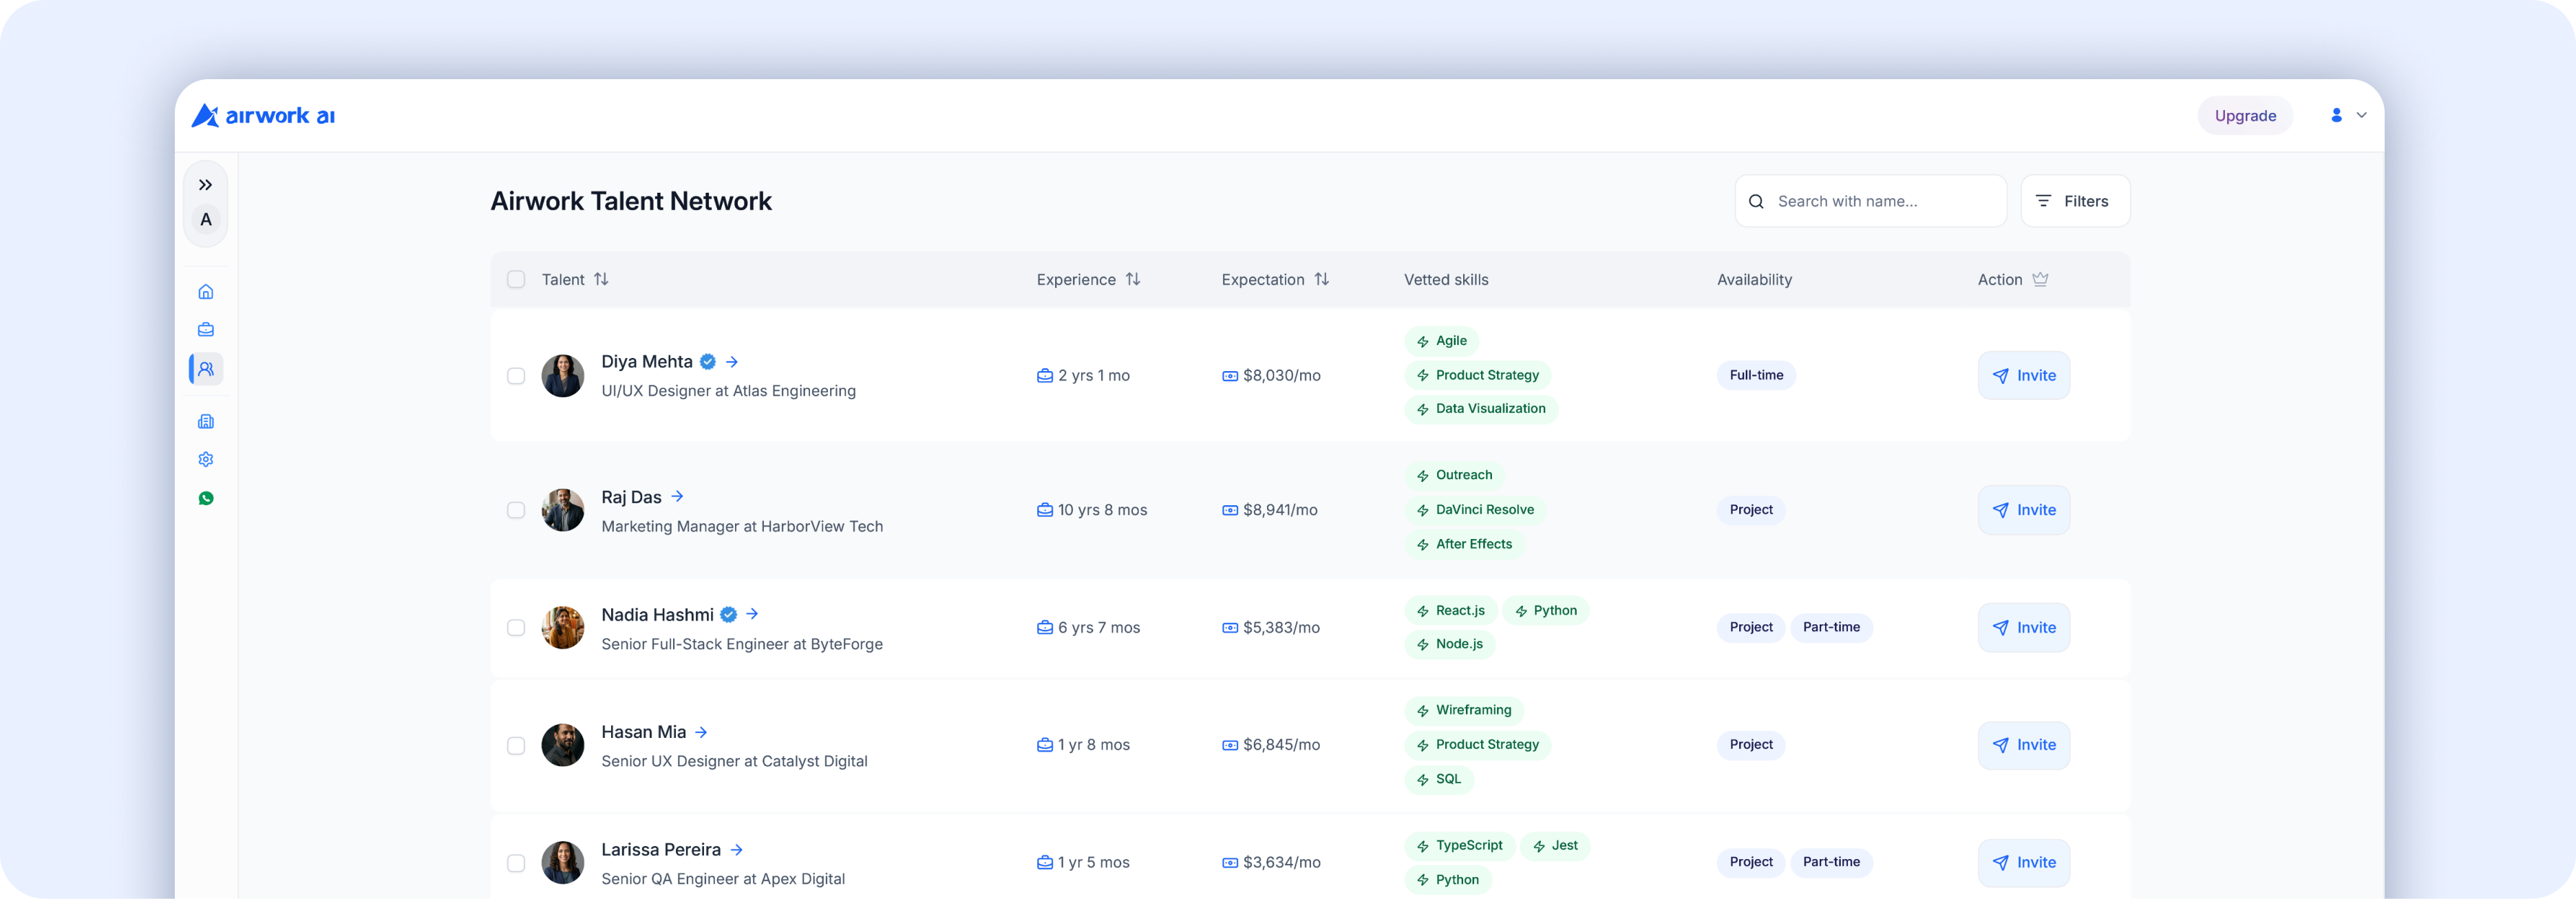
Task: Invite Nadia Hashmi
Action: point(2024,628)
